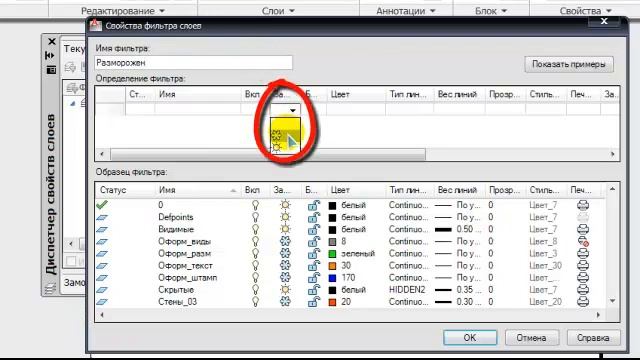Viewport: 640px width, 360px height.
Task: Toggle the on/off lightbulb for layer 0
Action: 255,205
